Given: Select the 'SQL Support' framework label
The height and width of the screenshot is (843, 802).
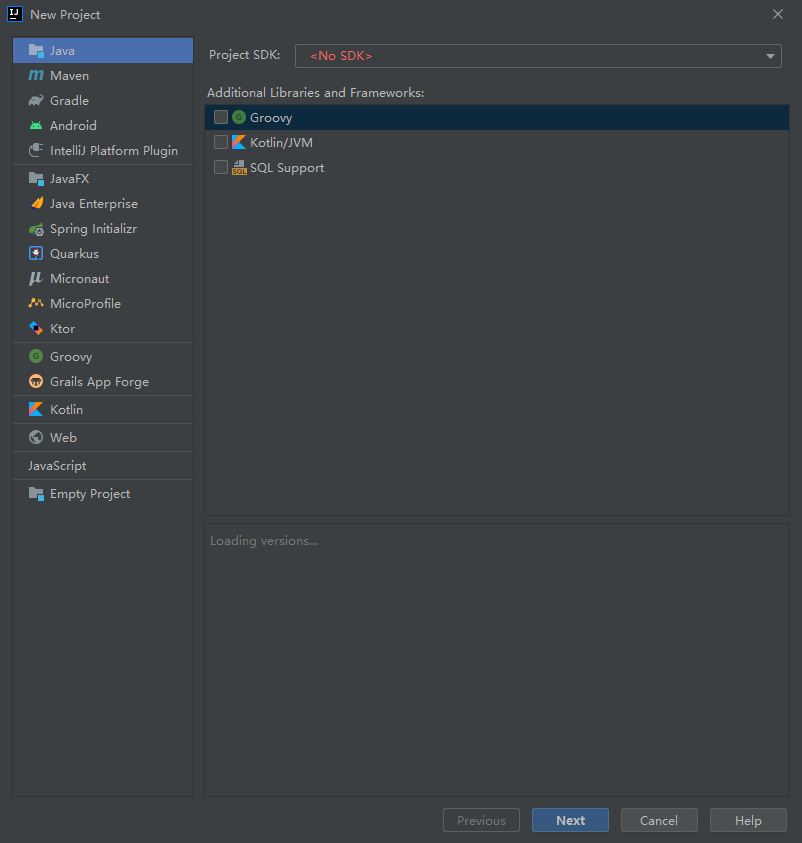Looking at the screenshot, I should 287,168.
